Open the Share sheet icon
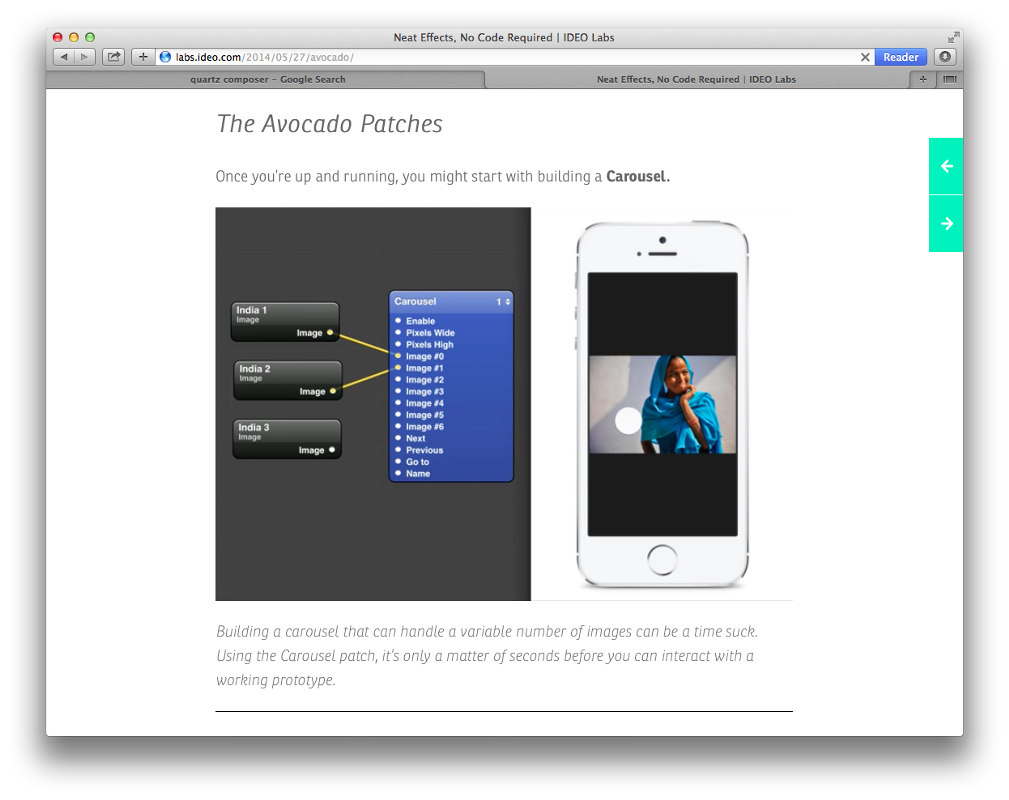This screenshot has height=800, width=1009. [x=113, y=57]
